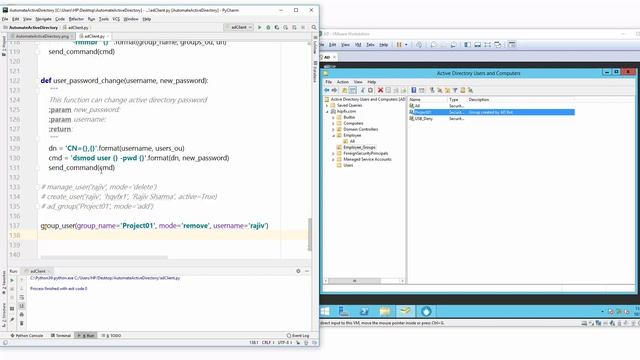Go forward in ADUC toolbar
Image resolution: width=640 pixels, height=360 pixels.
[334, 90]
